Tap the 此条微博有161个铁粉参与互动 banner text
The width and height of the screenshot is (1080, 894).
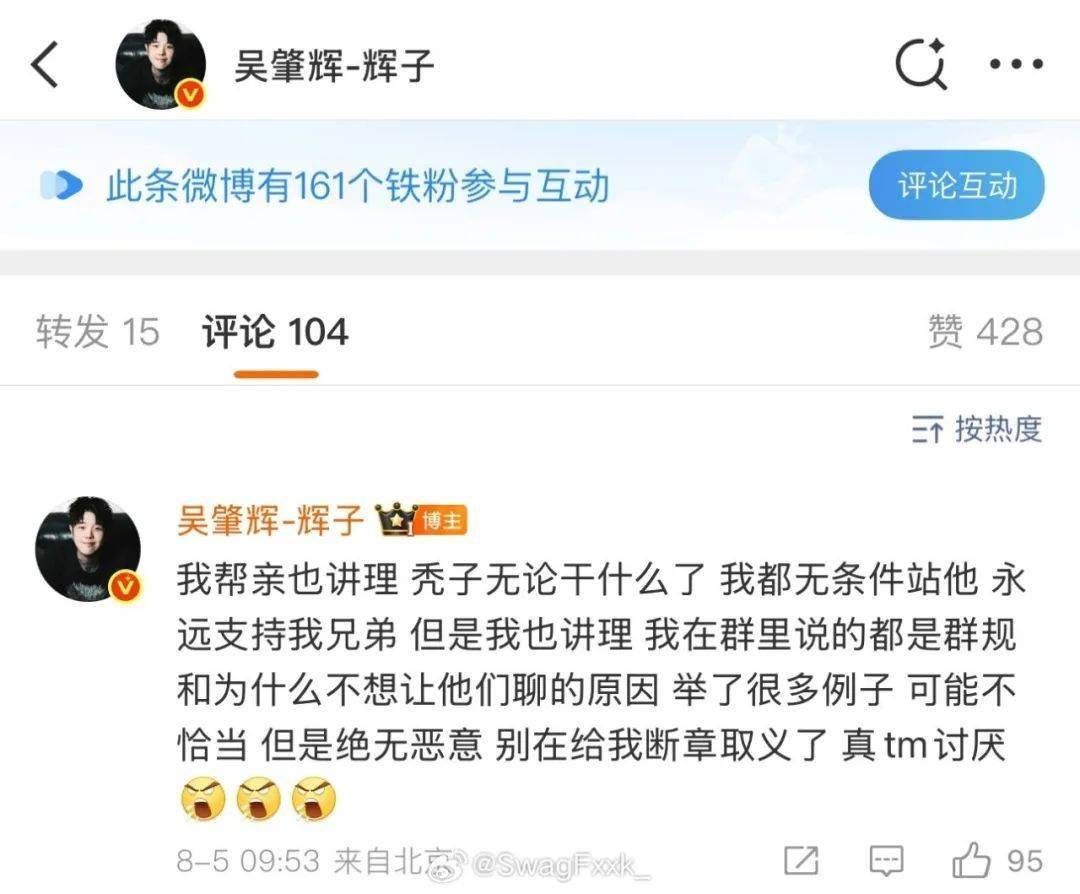[358, 186]
